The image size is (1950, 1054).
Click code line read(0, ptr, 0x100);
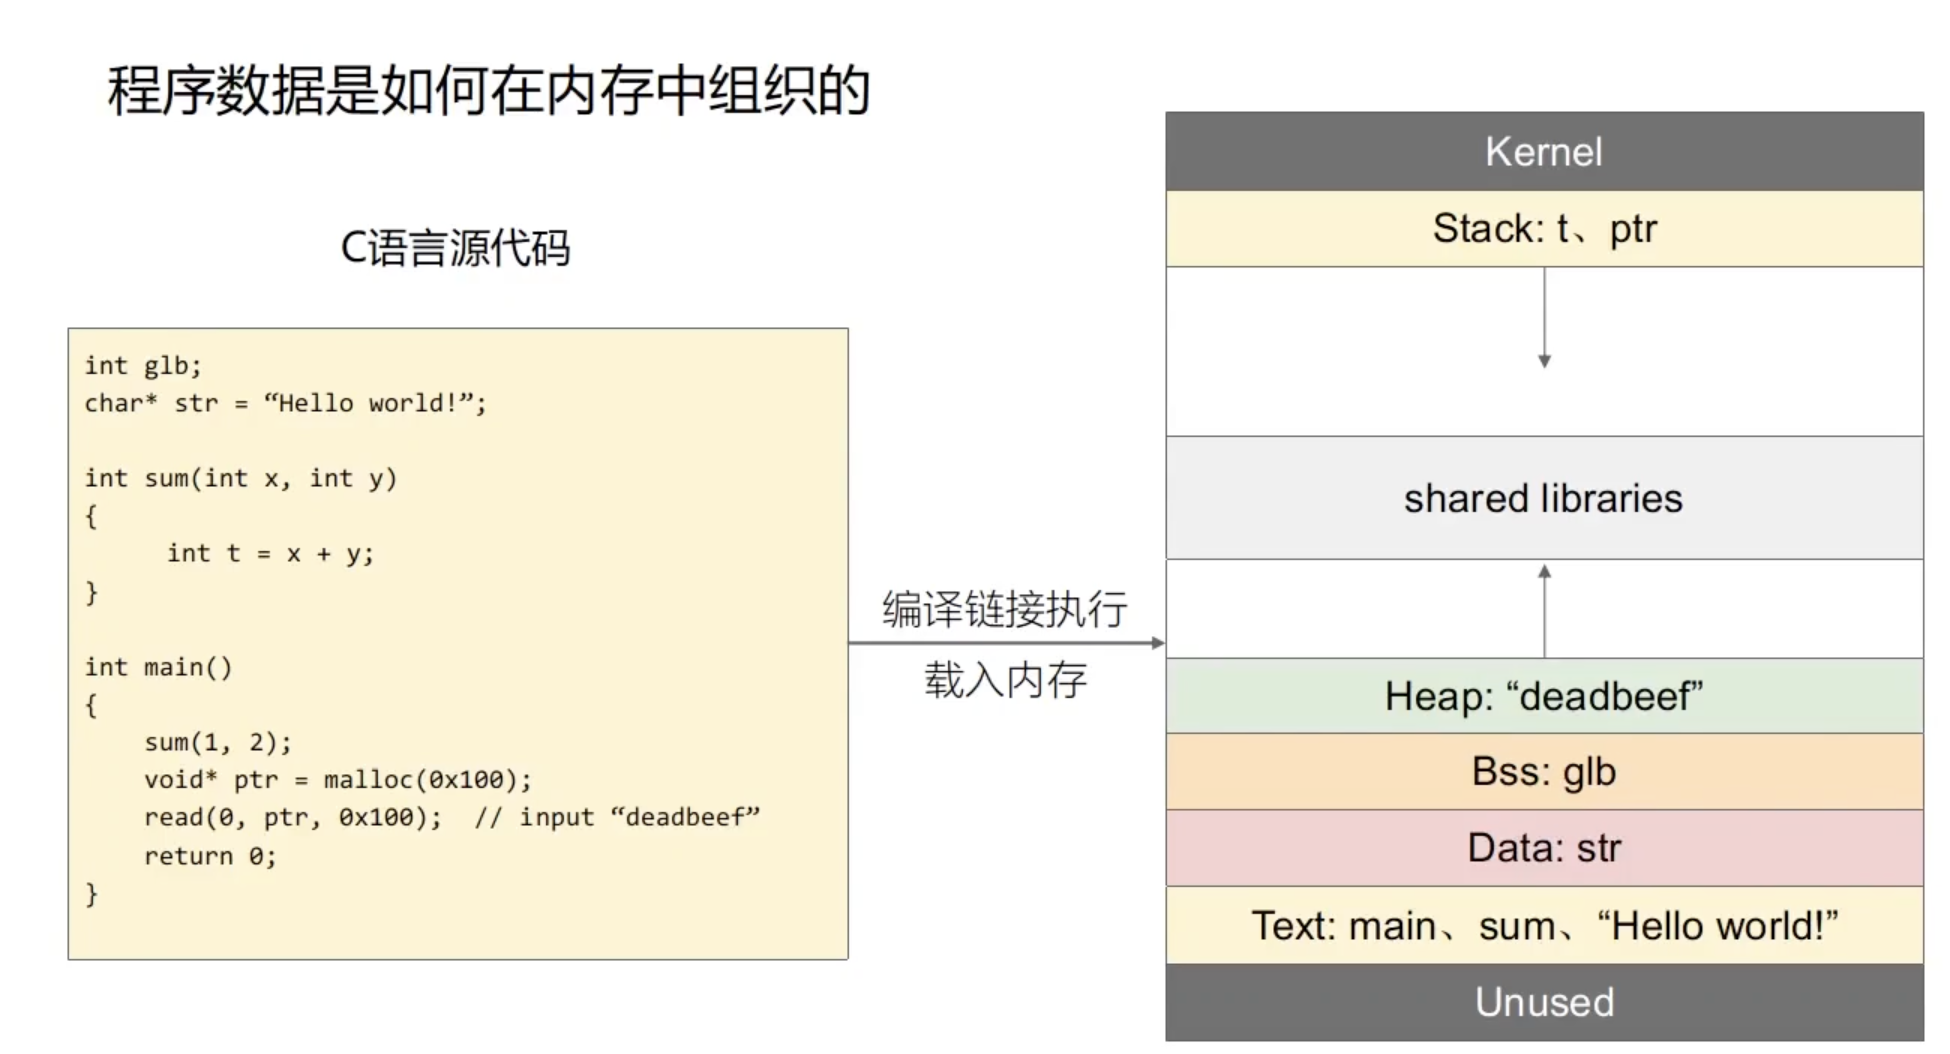pyautogui.click(x=293, y=817)
